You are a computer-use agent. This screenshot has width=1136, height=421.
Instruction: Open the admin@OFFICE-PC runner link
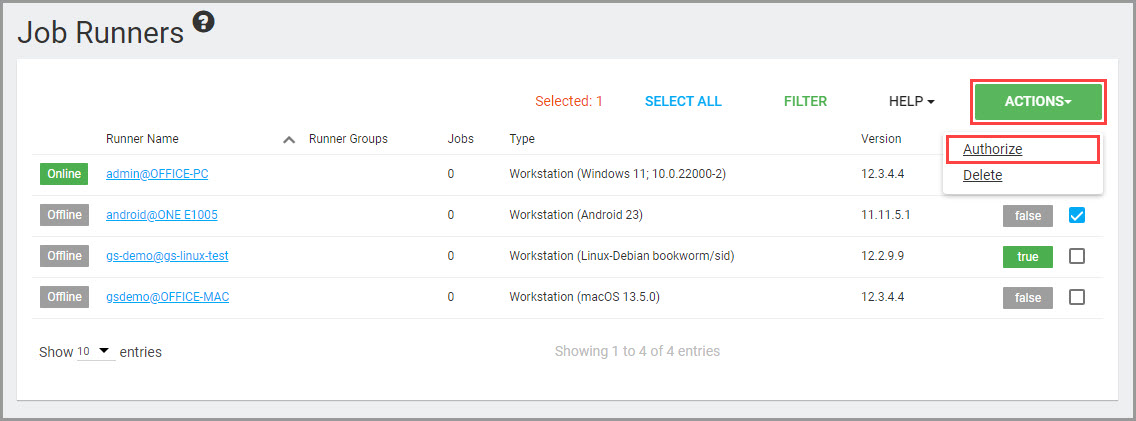tap(157, 174)
